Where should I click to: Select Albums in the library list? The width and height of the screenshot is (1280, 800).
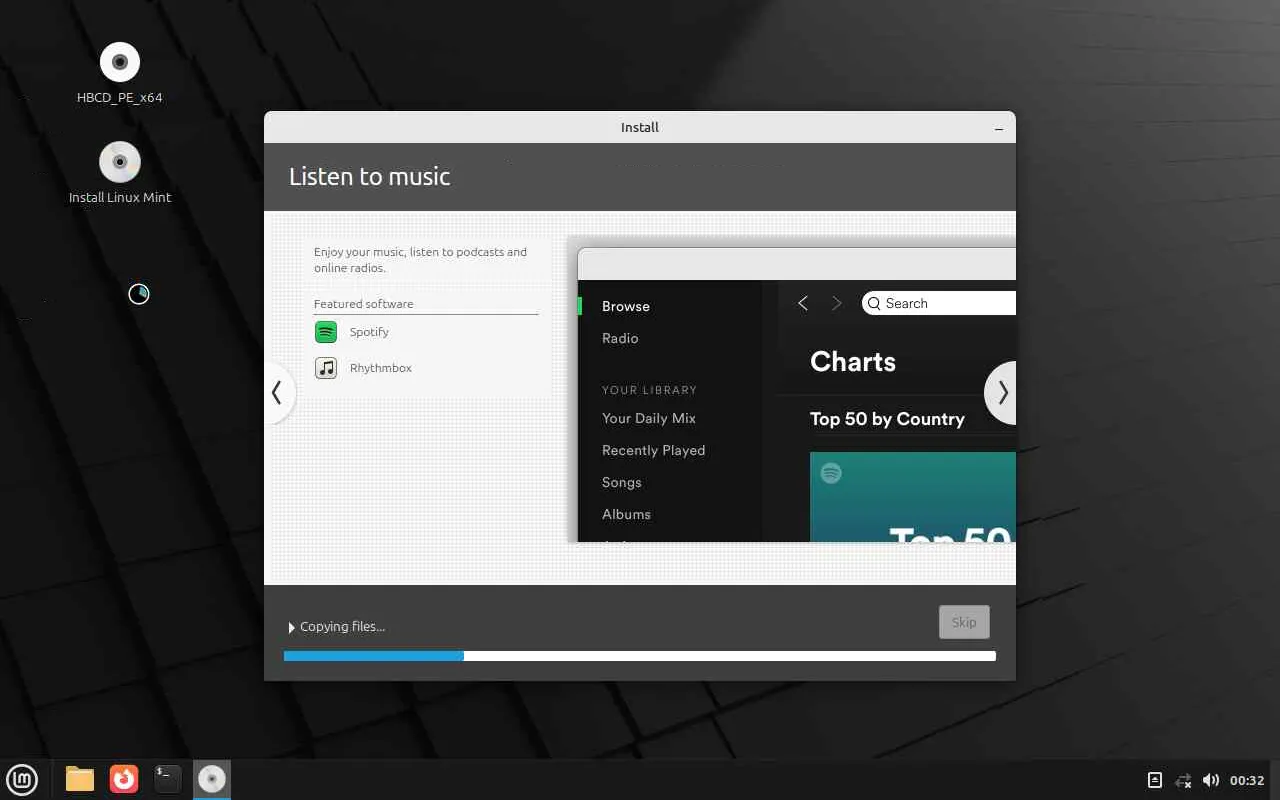(626, 514)
